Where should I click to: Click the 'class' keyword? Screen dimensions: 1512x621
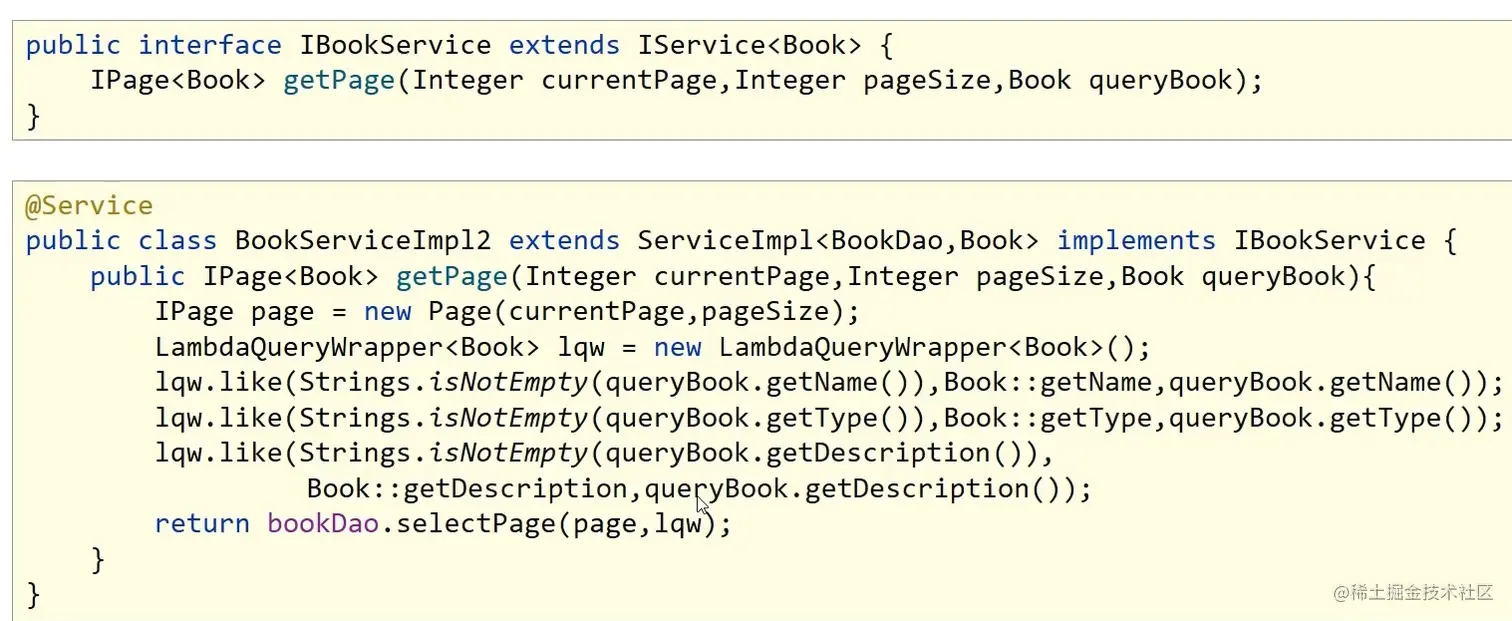pos(177,241)
